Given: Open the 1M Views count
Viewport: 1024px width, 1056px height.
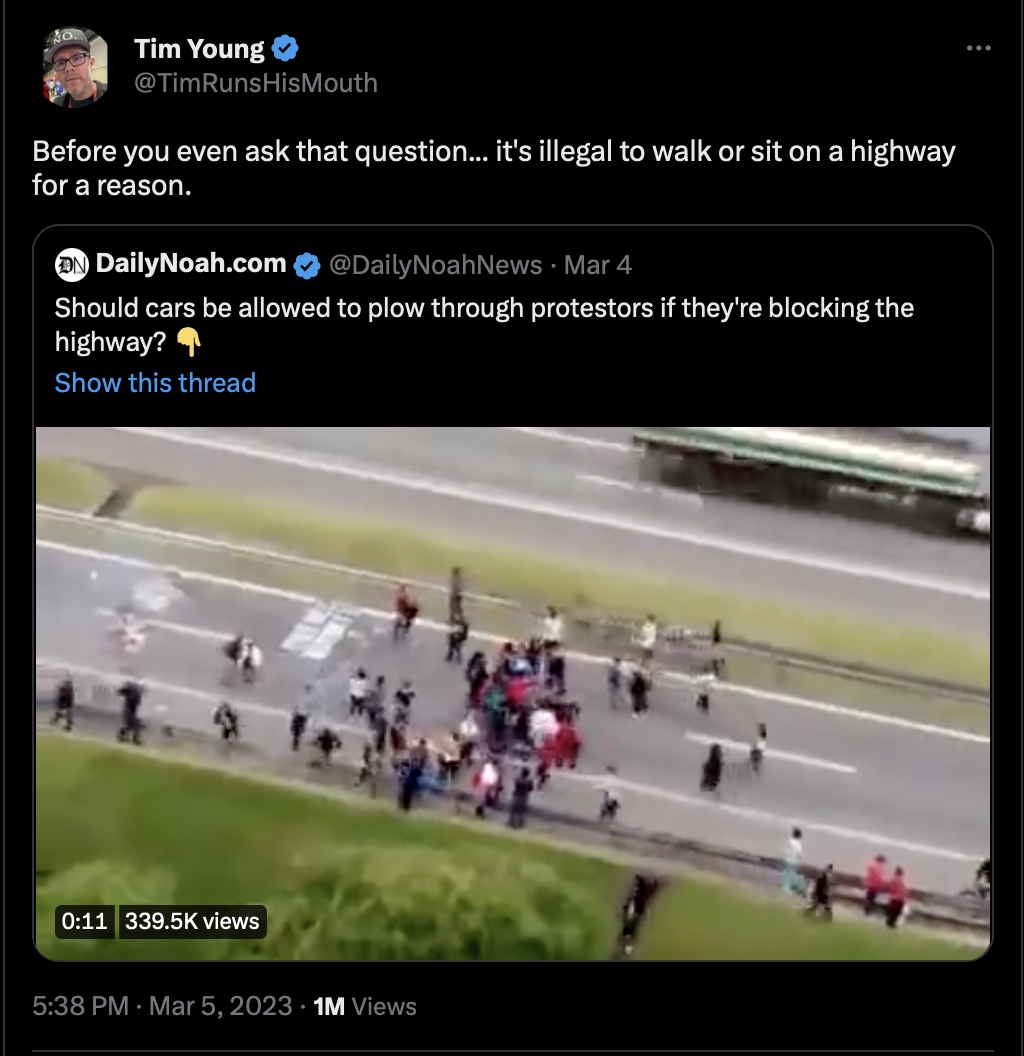Looking at the screenshot, I should click(365, 1006).
